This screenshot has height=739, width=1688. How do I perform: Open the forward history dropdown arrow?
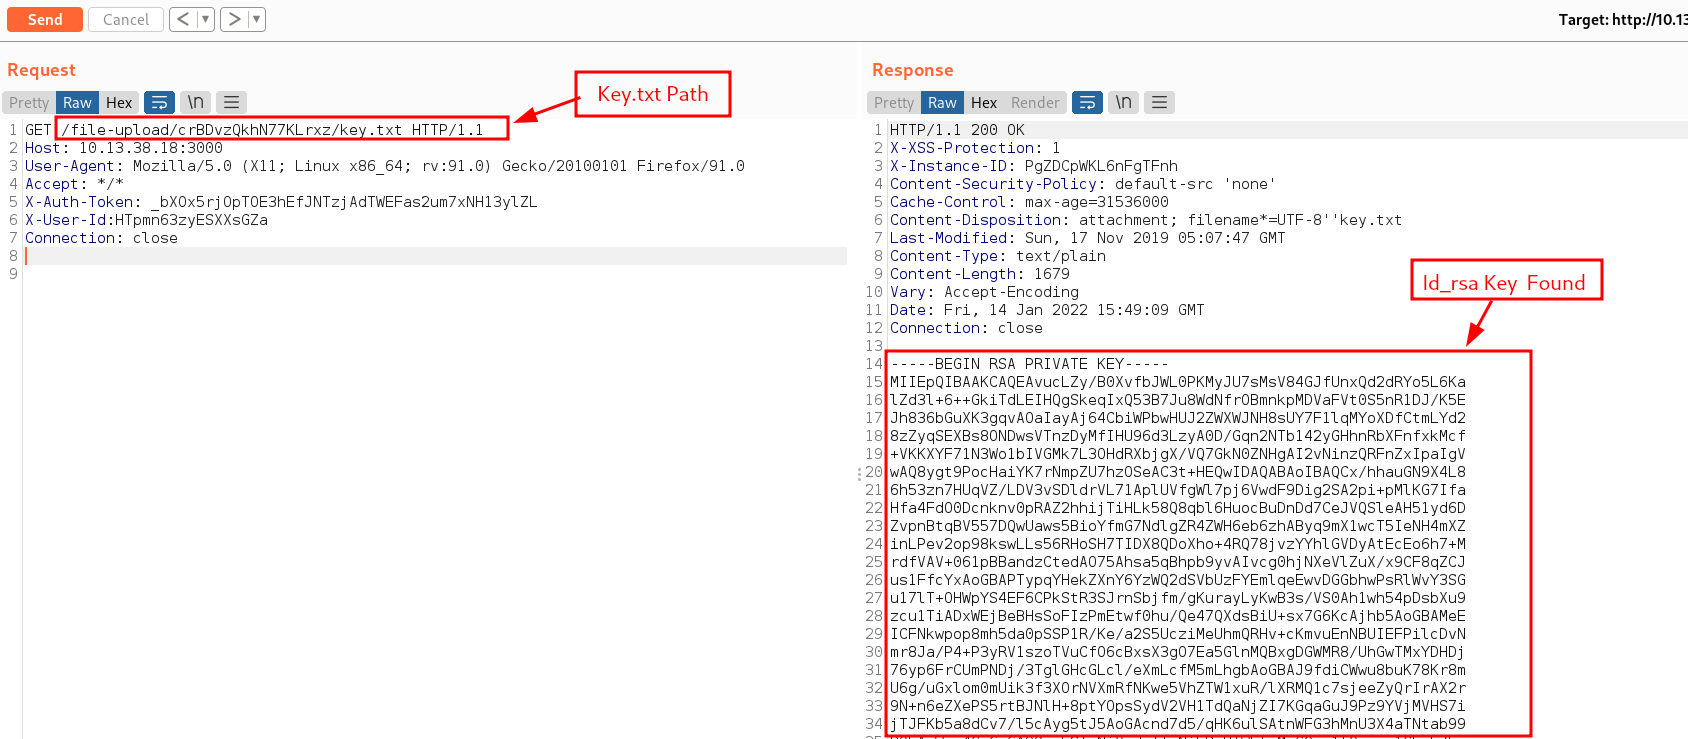pos(256,19)
